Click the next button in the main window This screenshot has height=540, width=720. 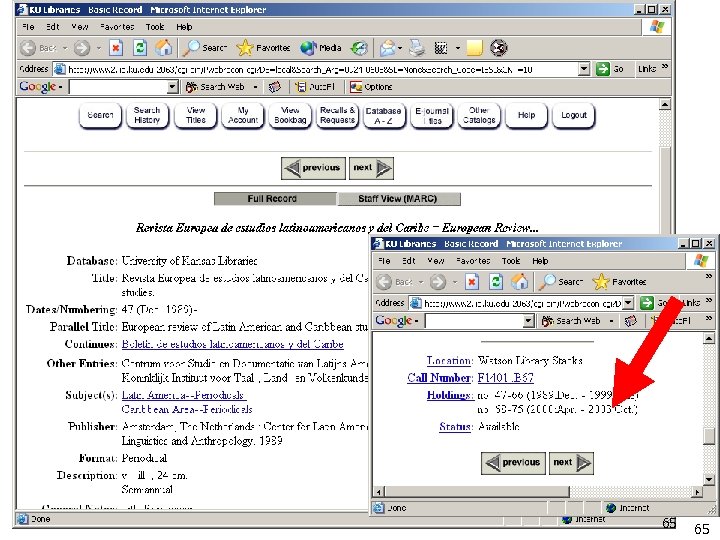point(371,168)
